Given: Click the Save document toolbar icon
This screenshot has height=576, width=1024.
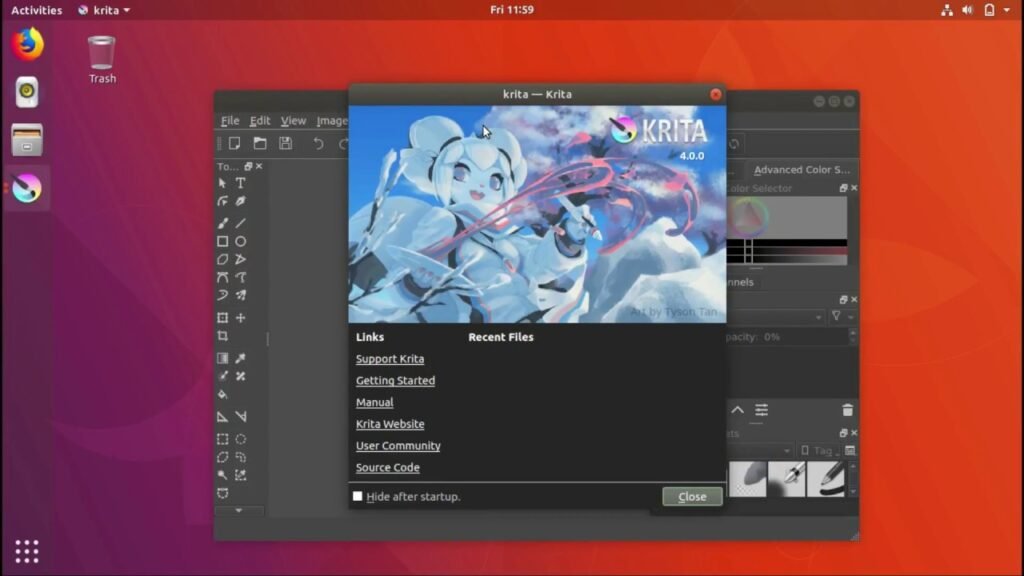Looking at the screenshot, I should [286, 144].
